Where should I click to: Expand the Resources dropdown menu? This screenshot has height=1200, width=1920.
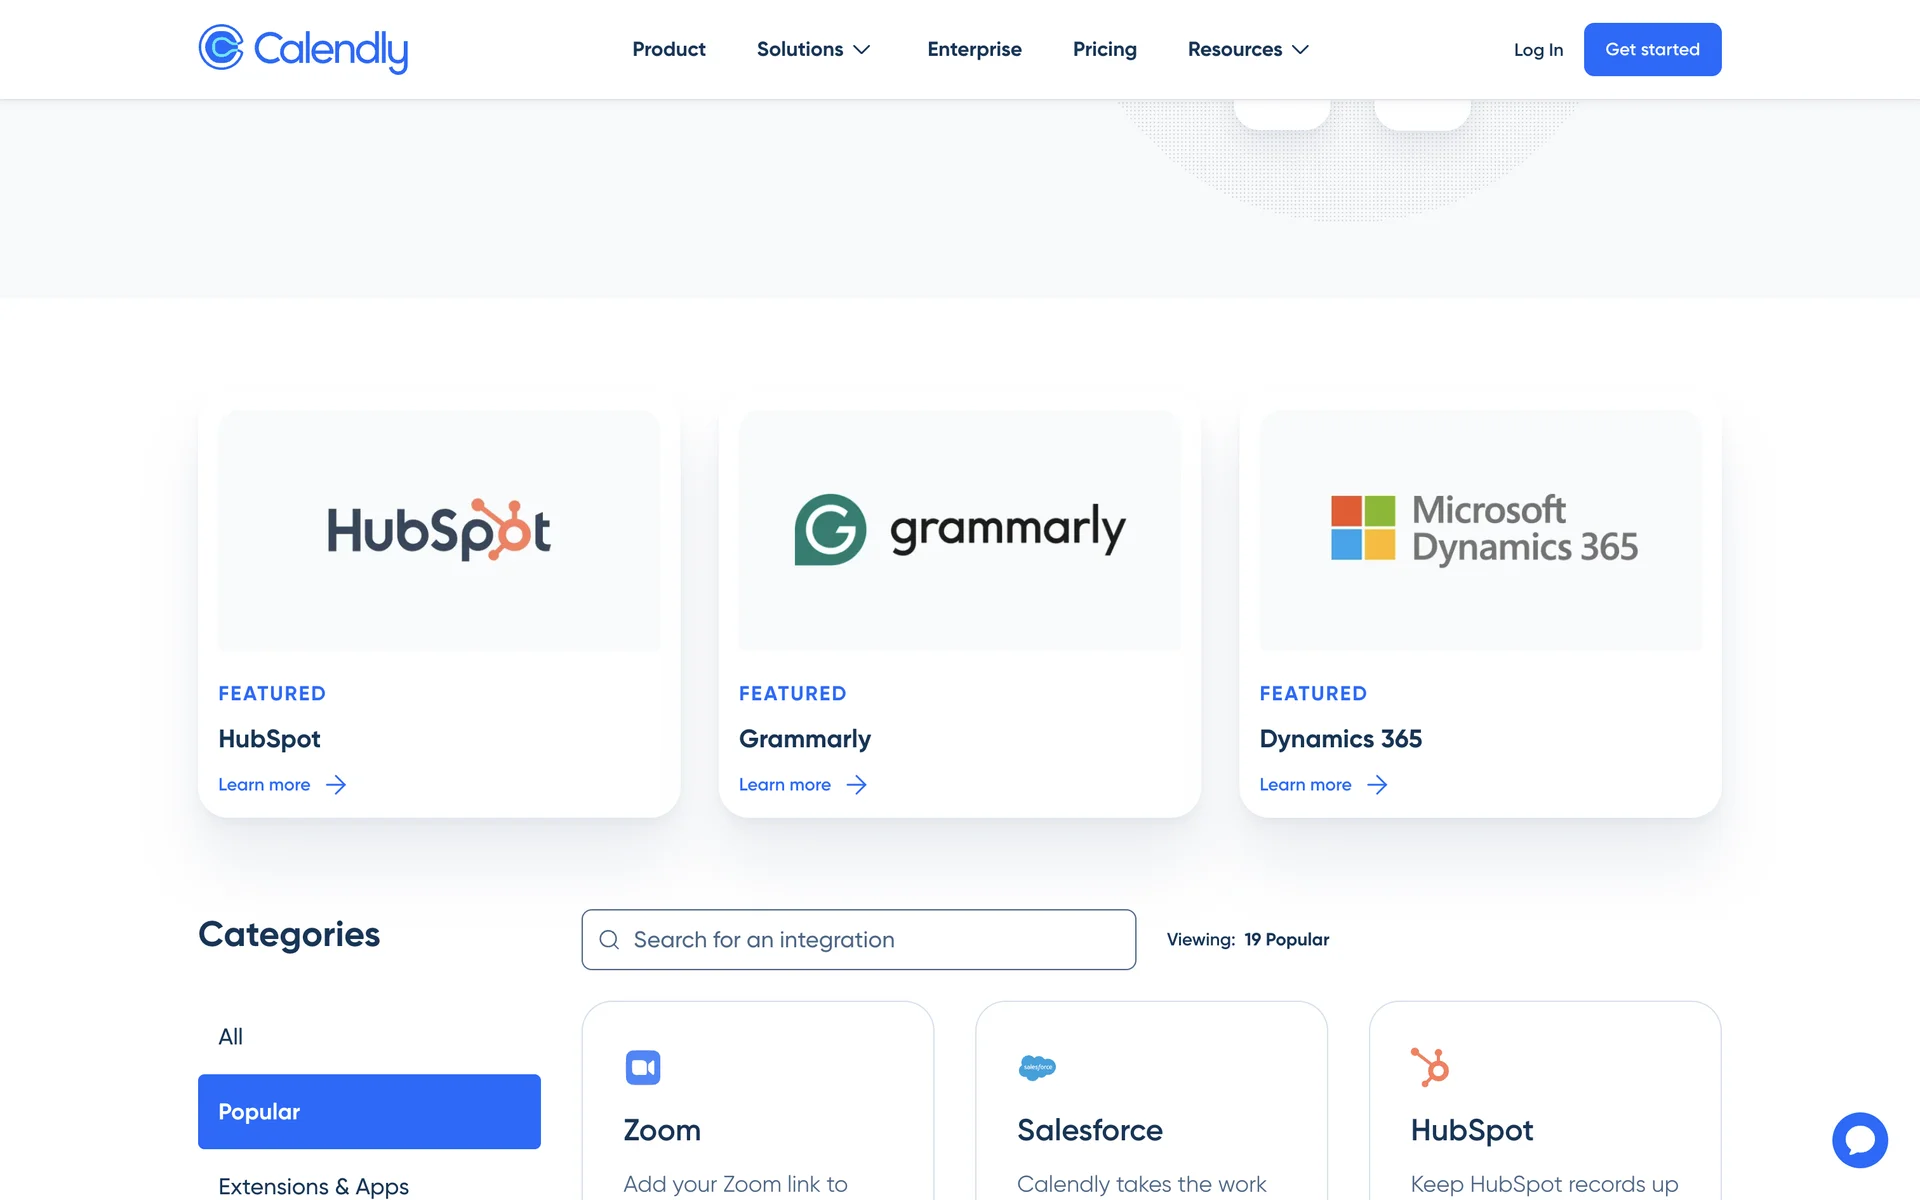point(1247,49)
